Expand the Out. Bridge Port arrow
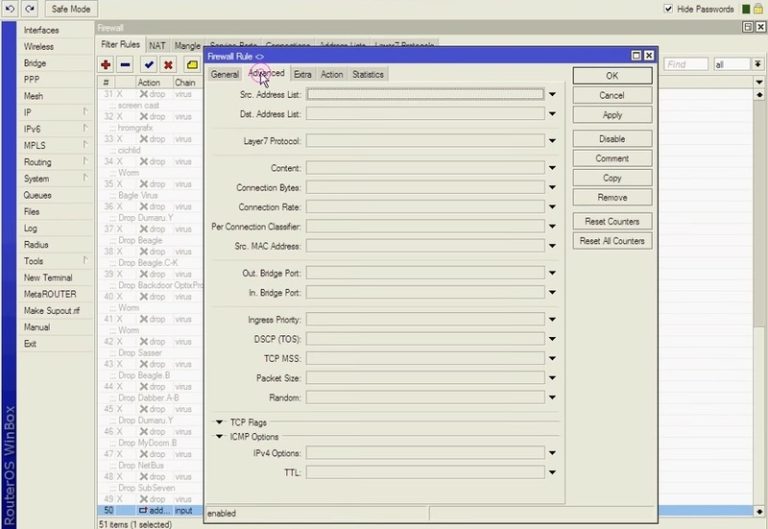 [552, 273]
